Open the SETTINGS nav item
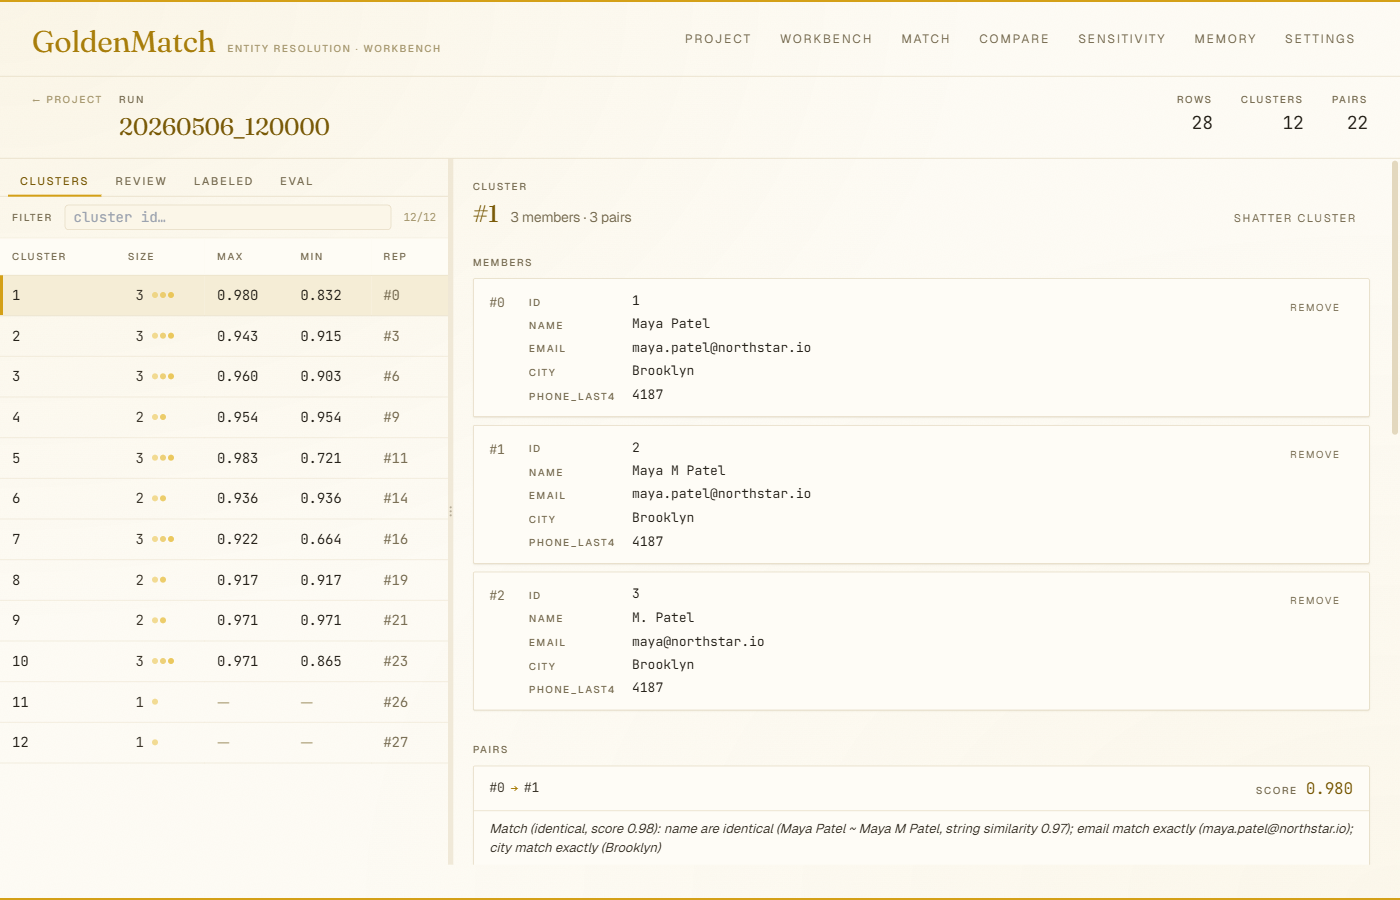 [1319, 39]
